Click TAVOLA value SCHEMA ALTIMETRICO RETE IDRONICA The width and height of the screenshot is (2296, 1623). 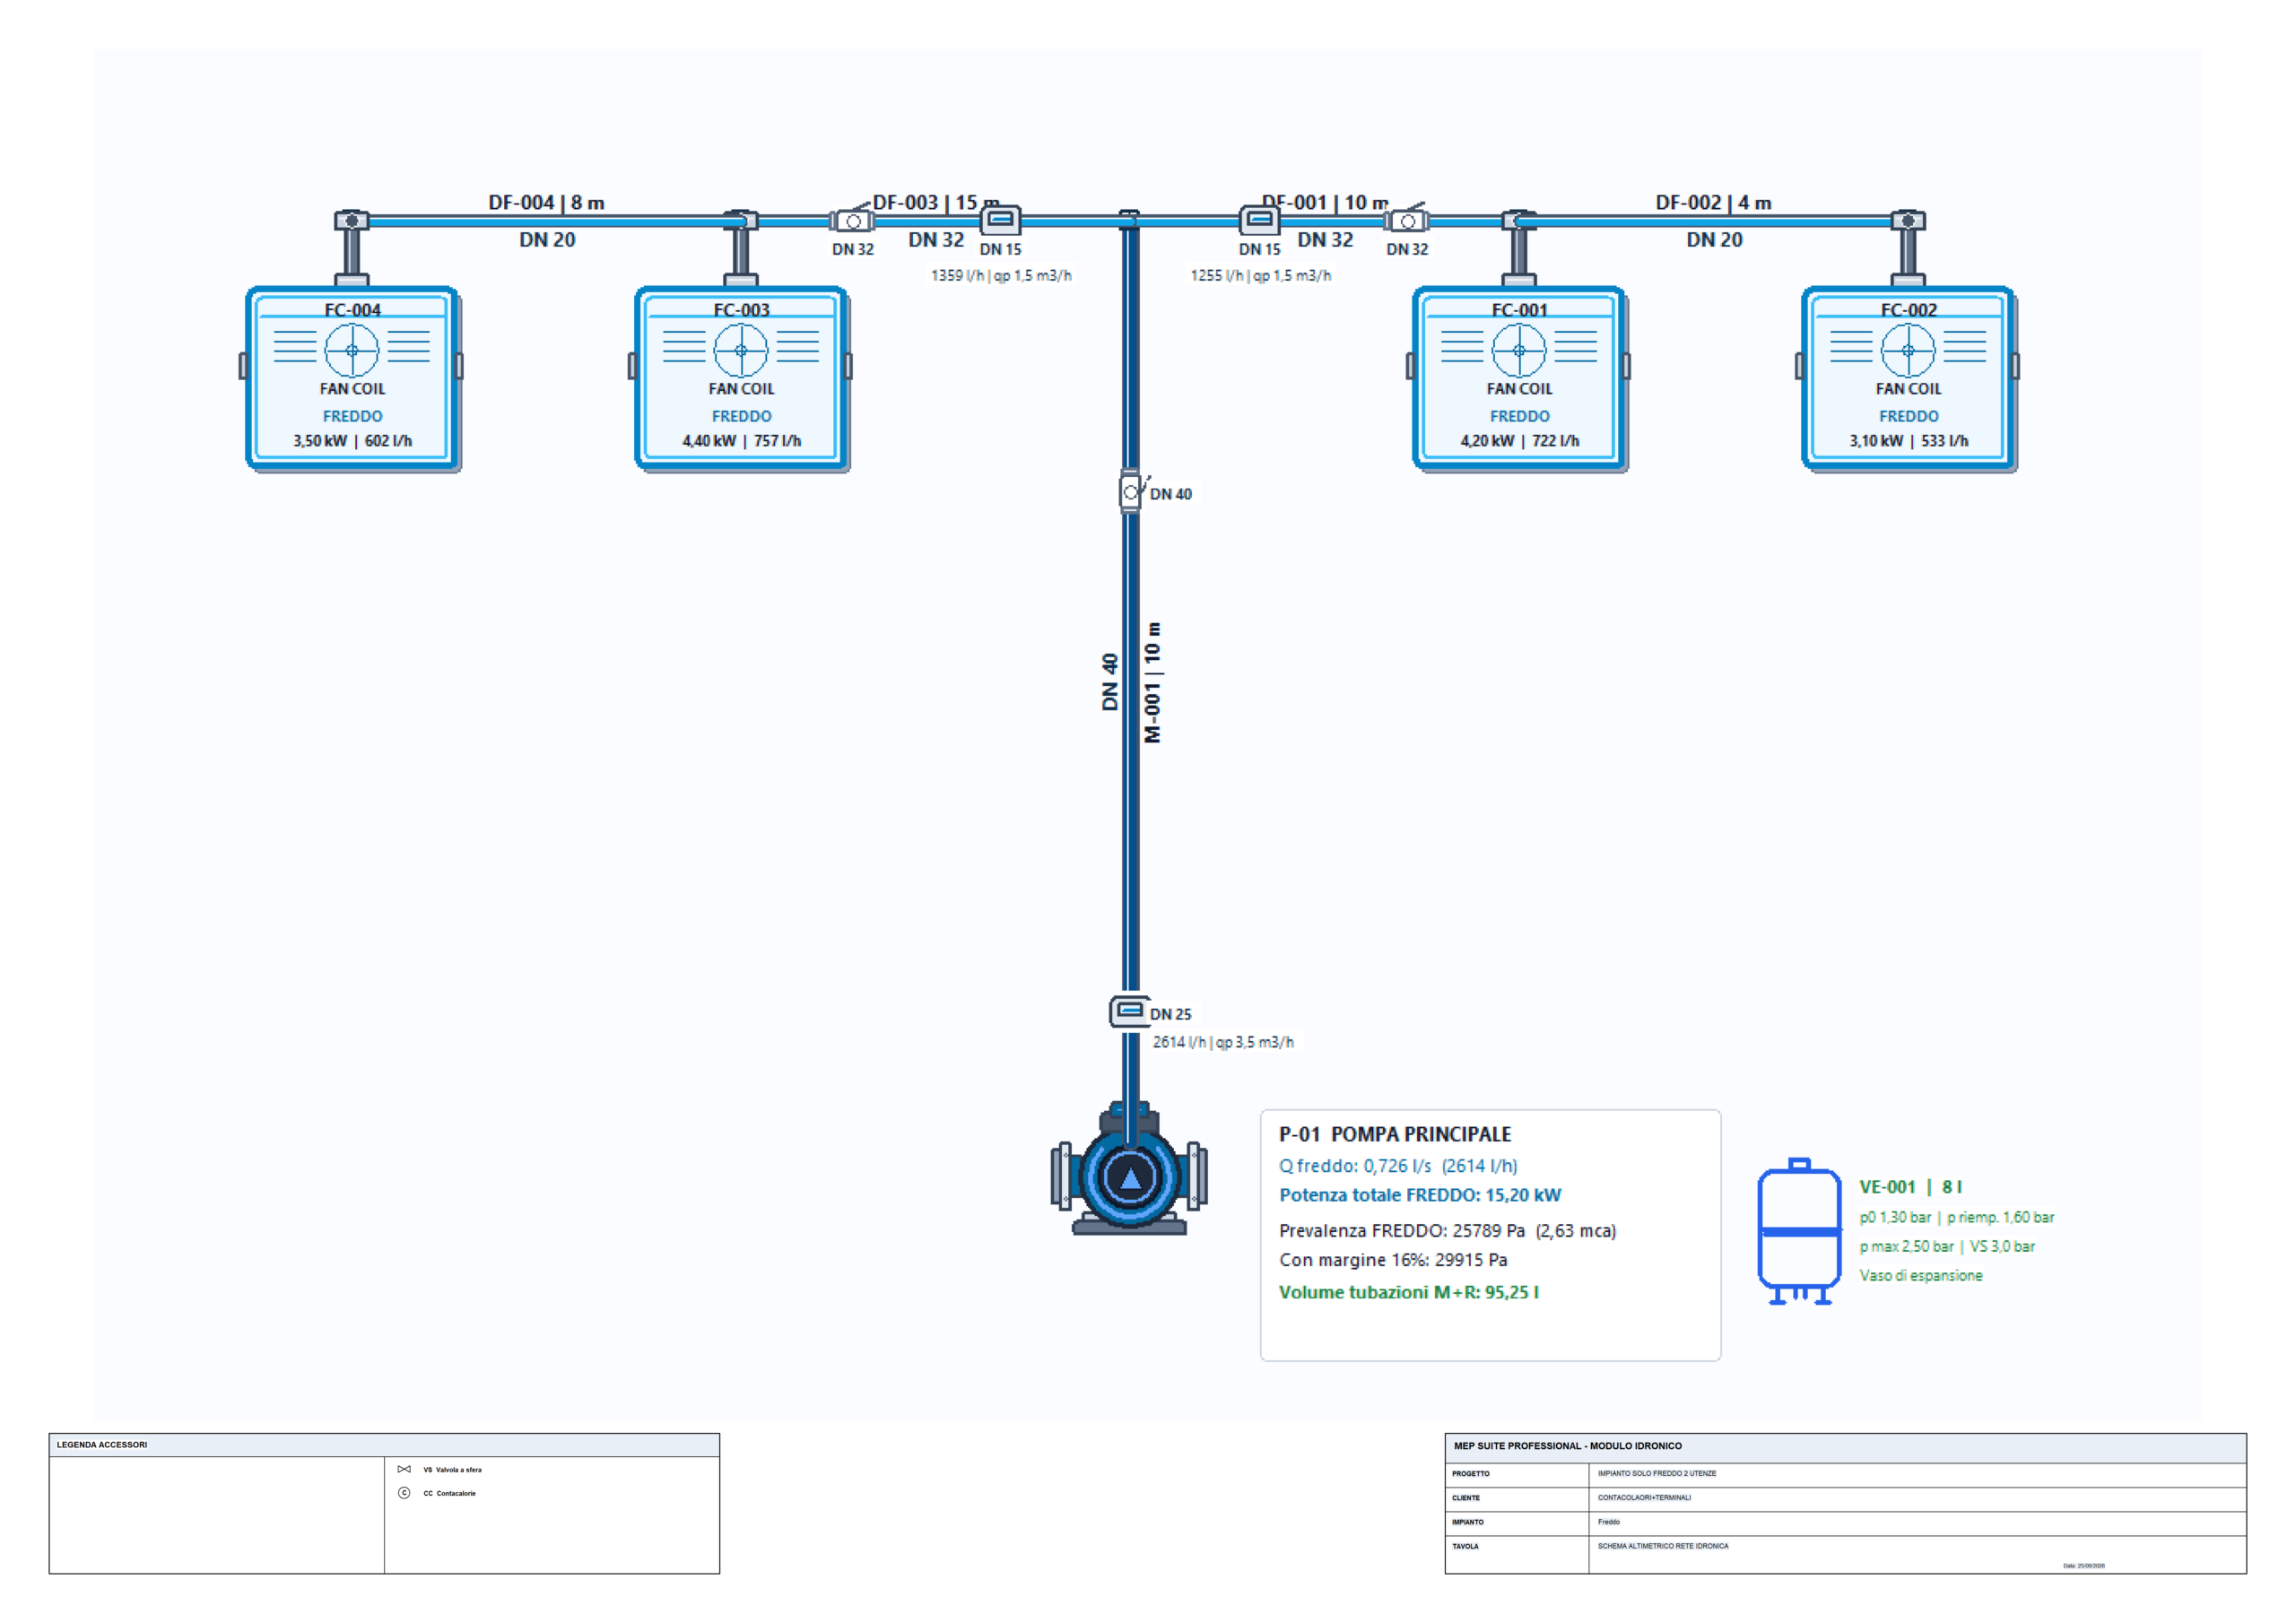[x=1662, y=1546]
